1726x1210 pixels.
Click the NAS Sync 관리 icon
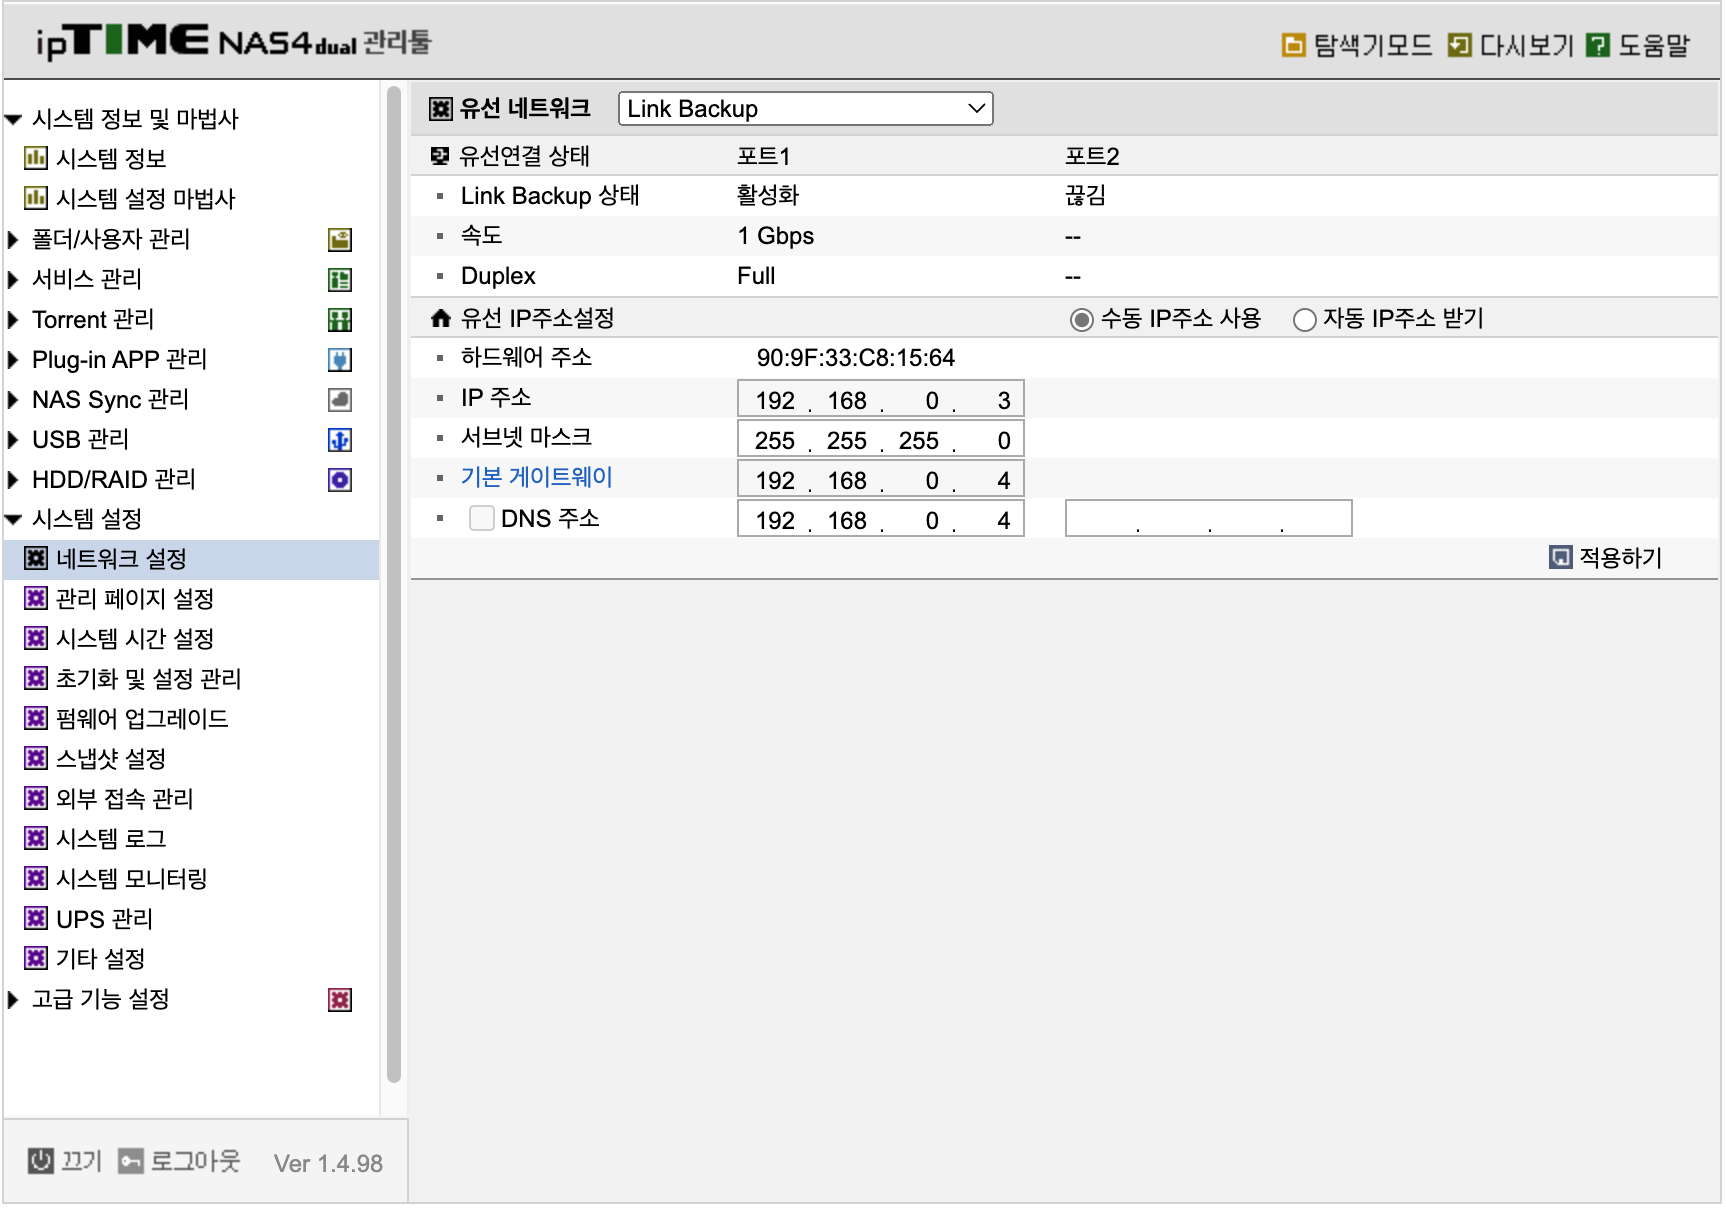coord(340,400)
